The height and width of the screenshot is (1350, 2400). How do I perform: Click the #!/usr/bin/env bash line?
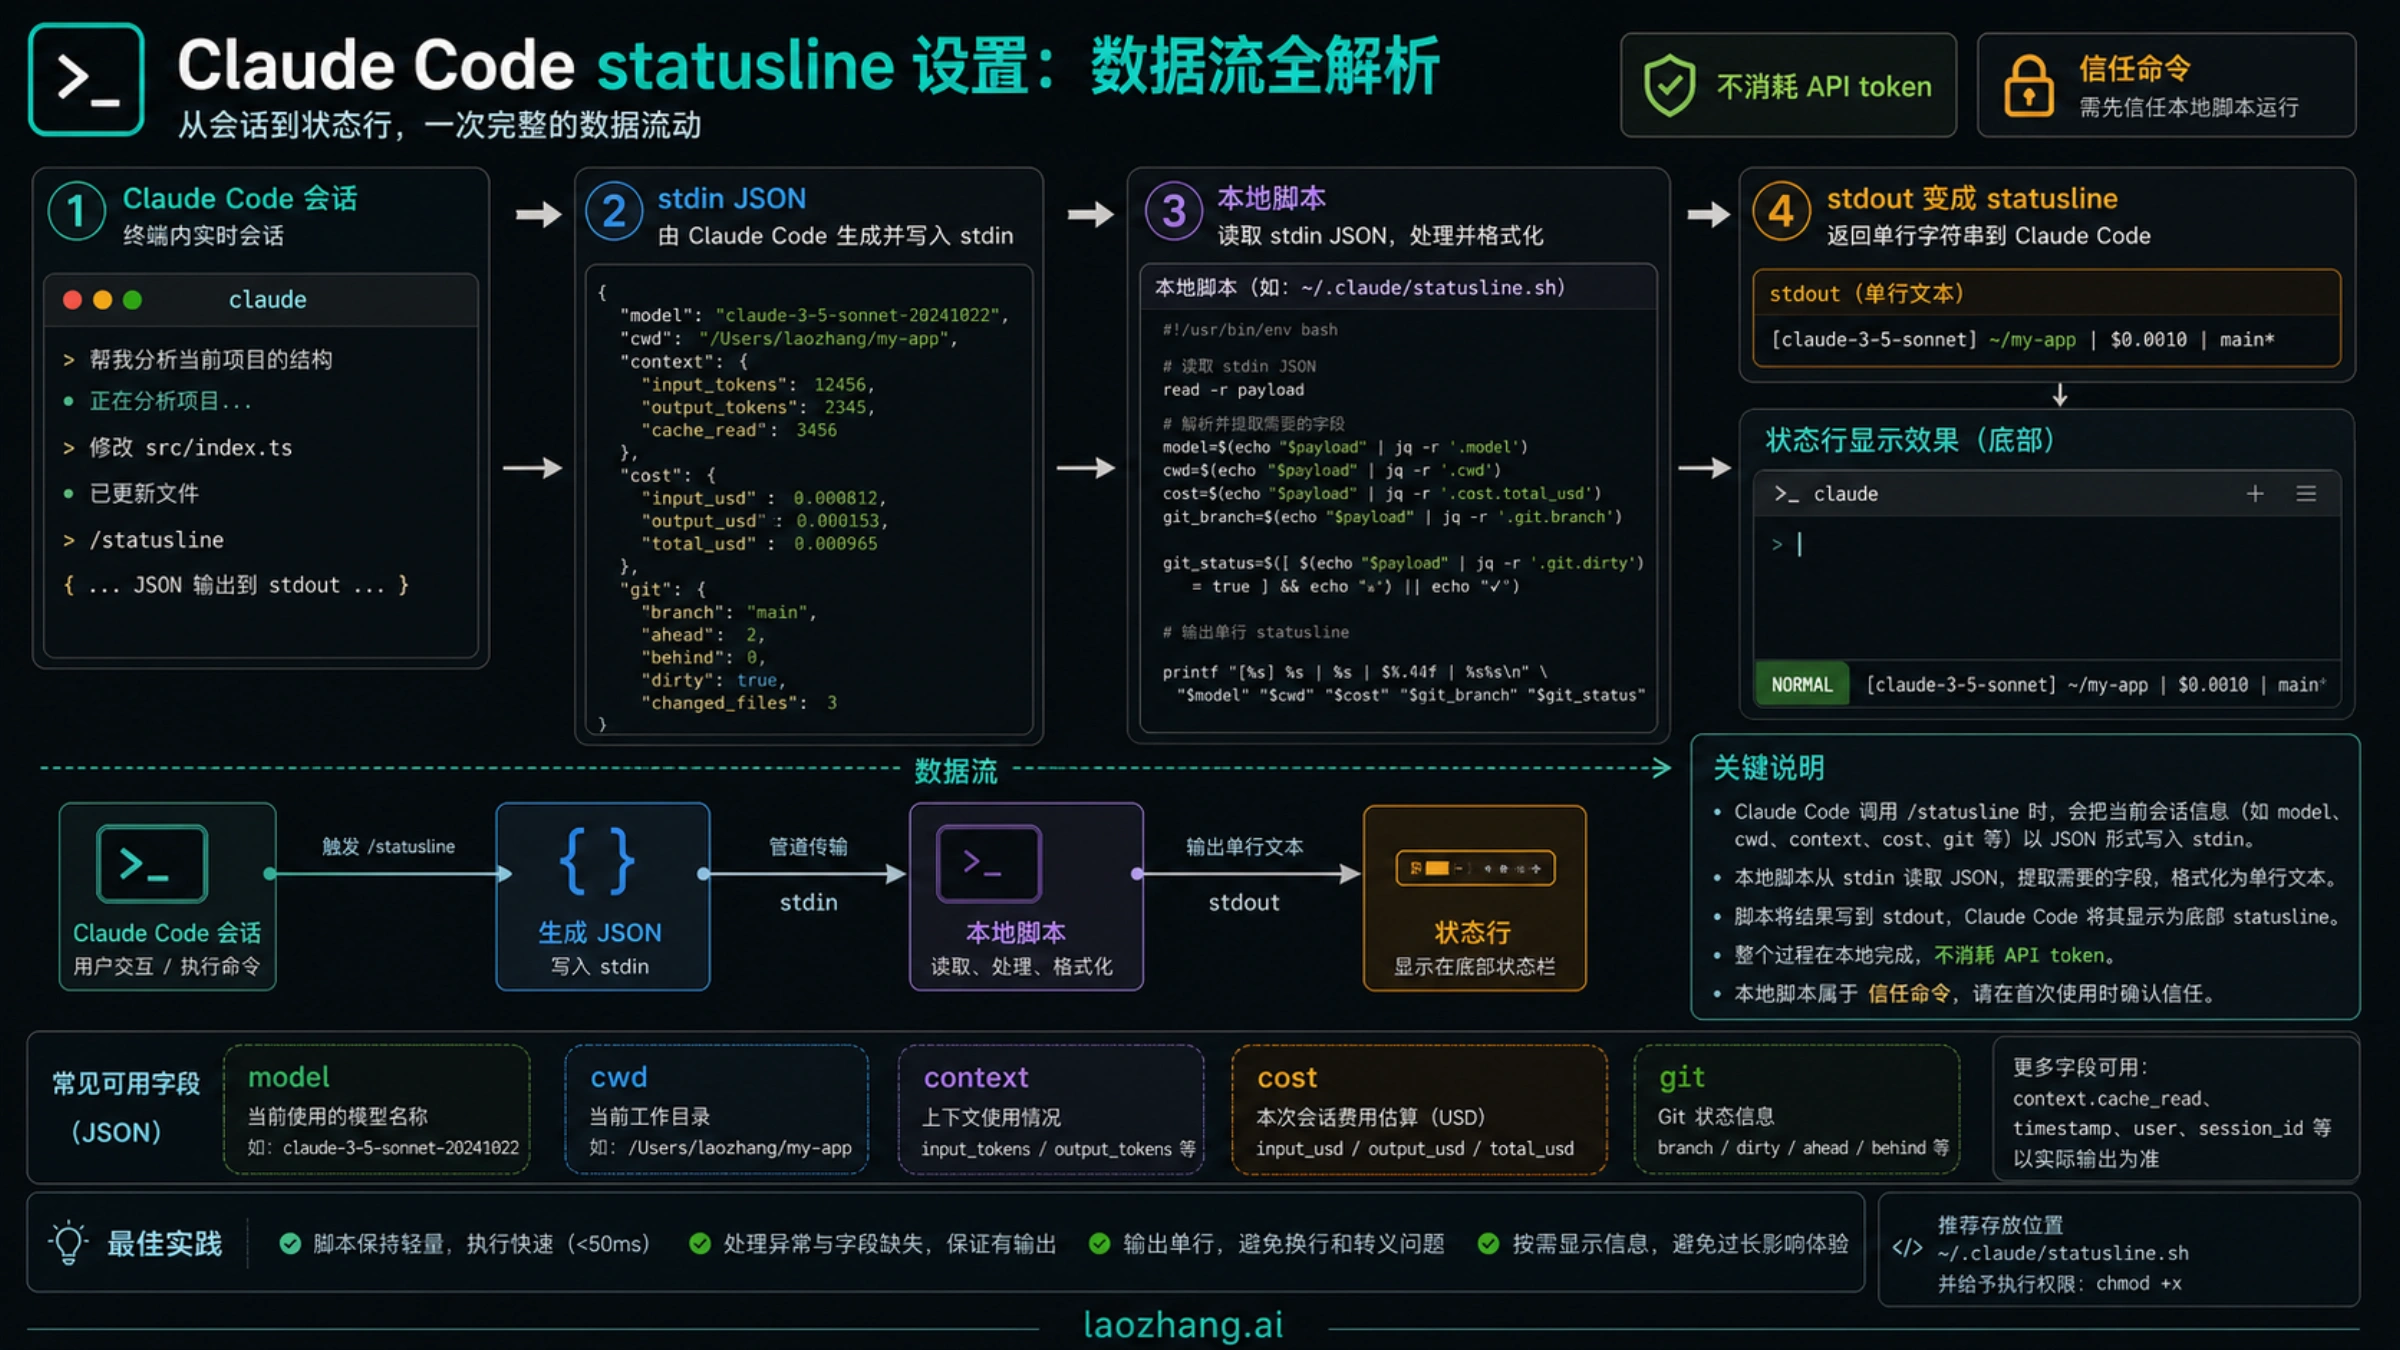point(1249,330)
